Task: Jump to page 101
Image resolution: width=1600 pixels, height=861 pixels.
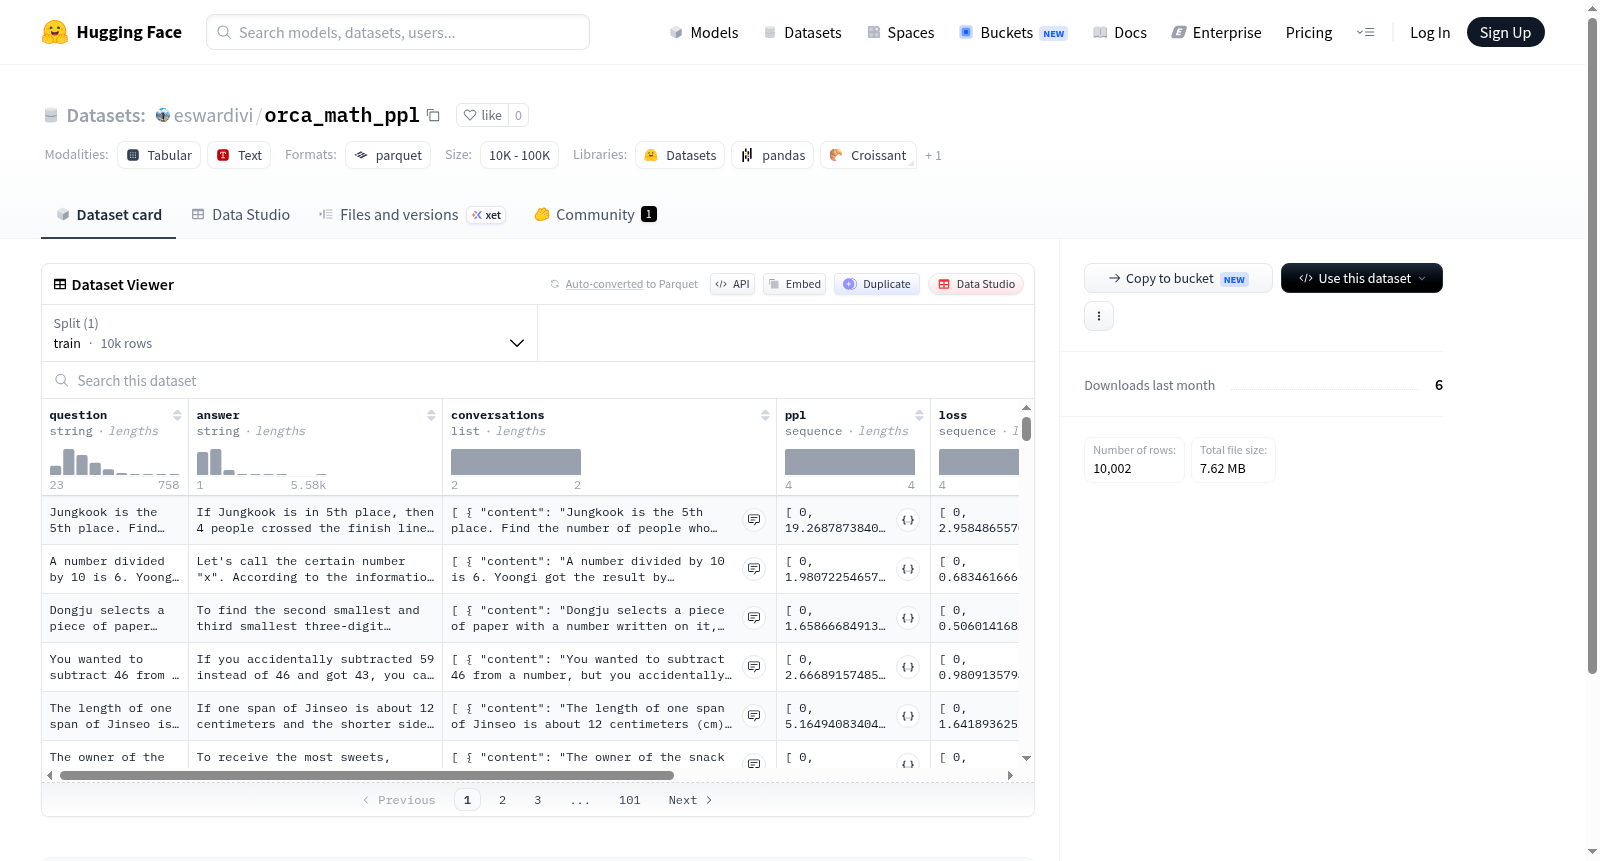Action: click(630, 800)
